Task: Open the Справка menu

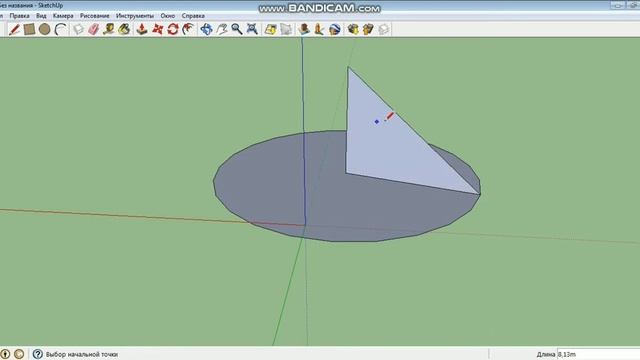Action: point(193,16)
